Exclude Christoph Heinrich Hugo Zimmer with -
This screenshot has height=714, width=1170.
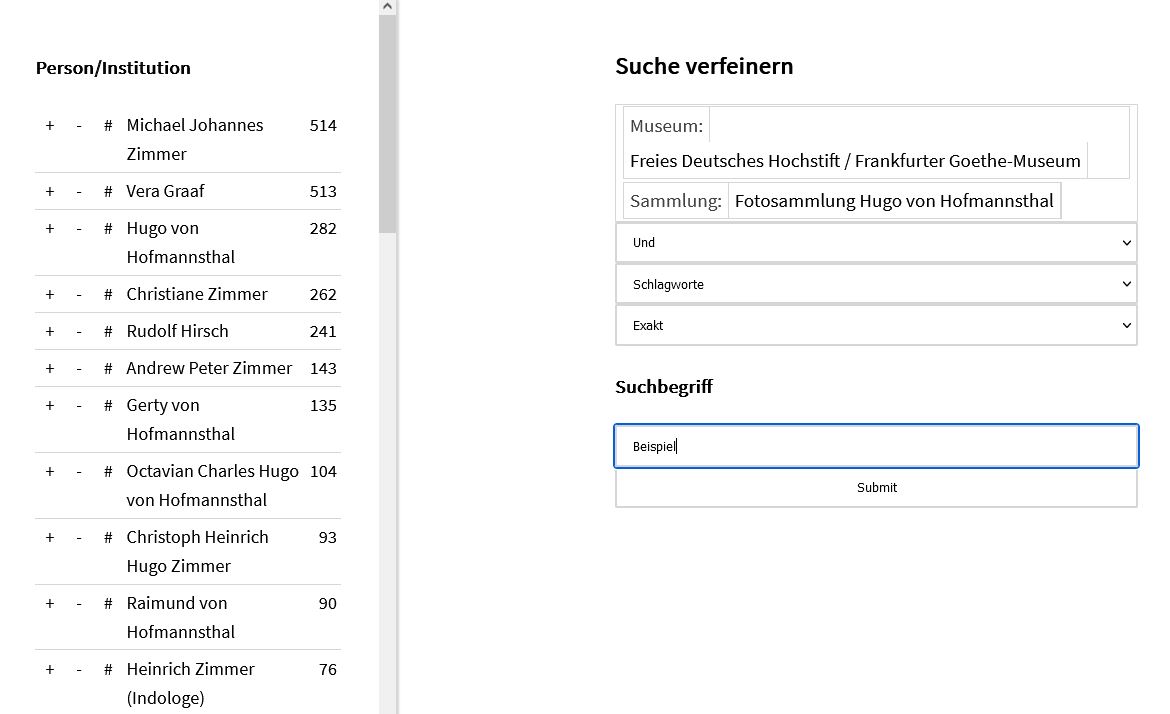tap(79, 538)
